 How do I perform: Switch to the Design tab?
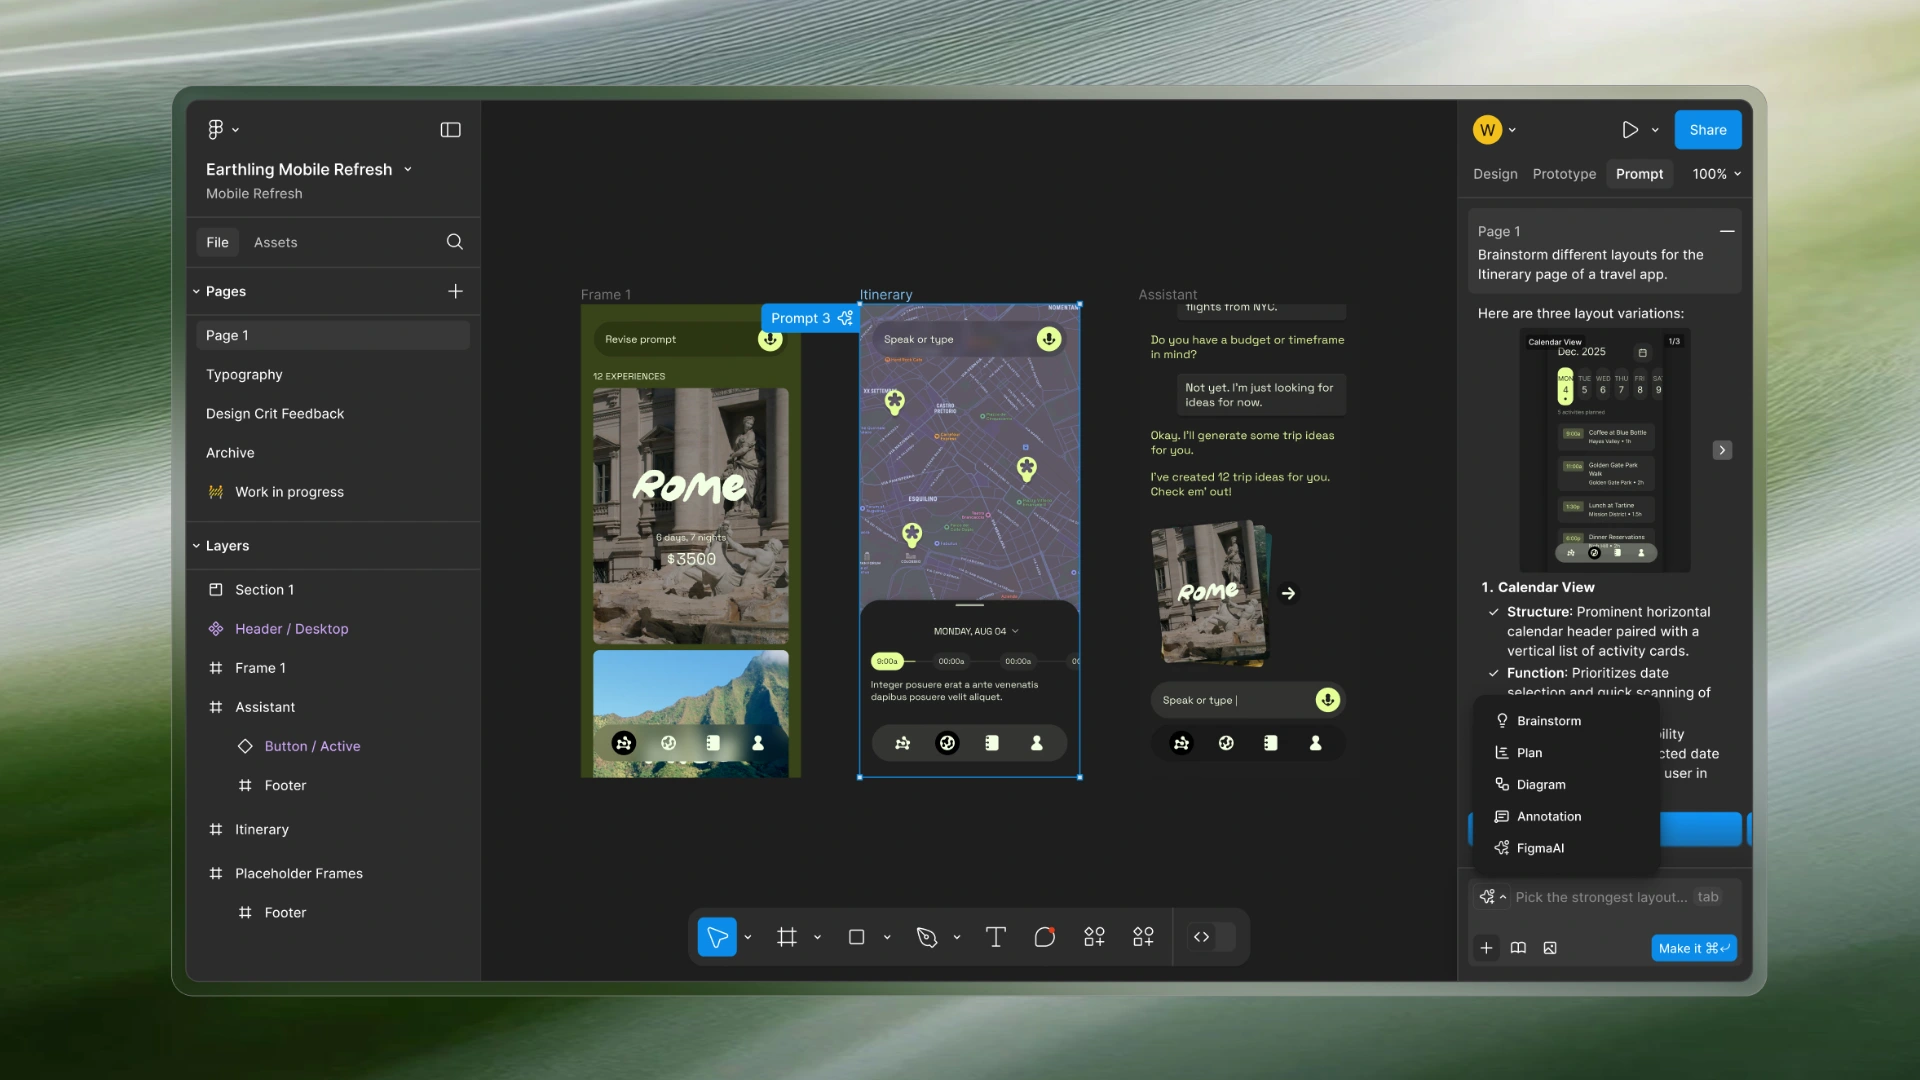(x=1495, y=174)
